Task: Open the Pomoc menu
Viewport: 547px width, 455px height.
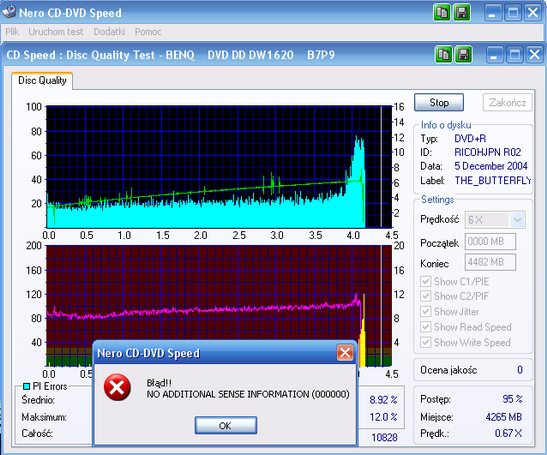Action: coord(148,32)
